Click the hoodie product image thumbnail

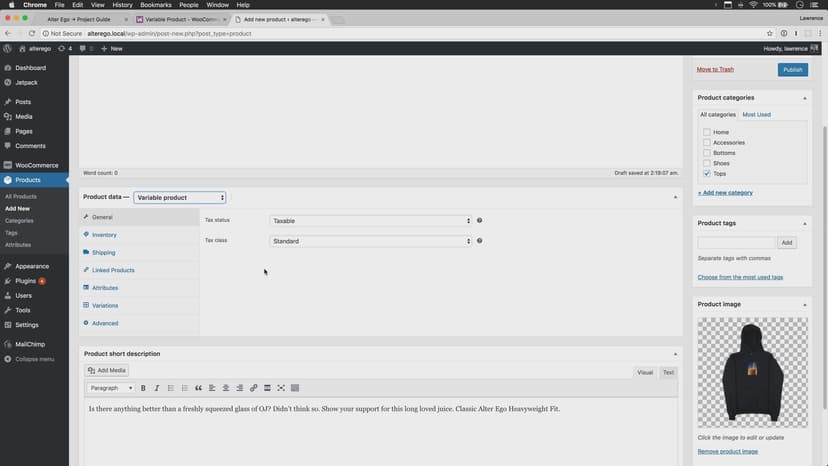752,372
